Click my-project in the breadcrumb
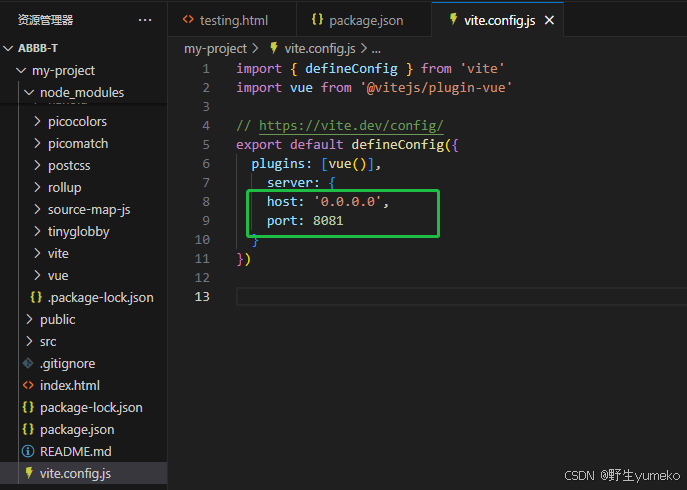This screenshot has height=490, width=687. click(x=215, y=49)
